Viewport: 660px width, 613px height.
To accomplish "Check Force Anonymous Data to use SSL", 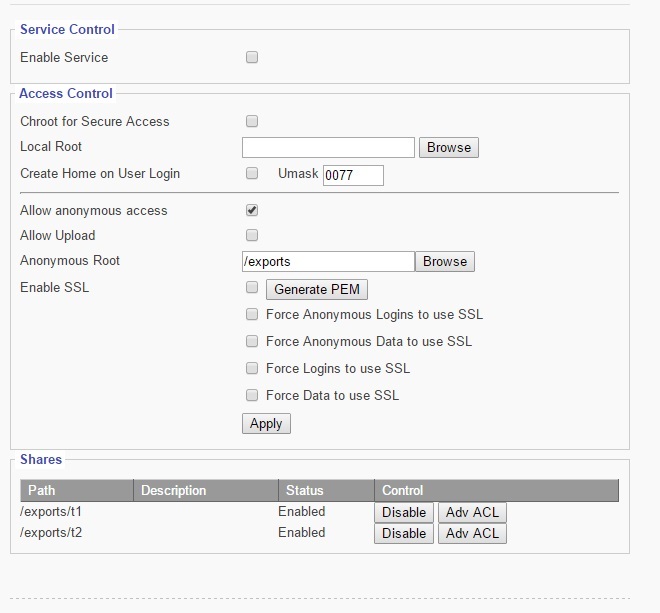I will pos(252,341).
